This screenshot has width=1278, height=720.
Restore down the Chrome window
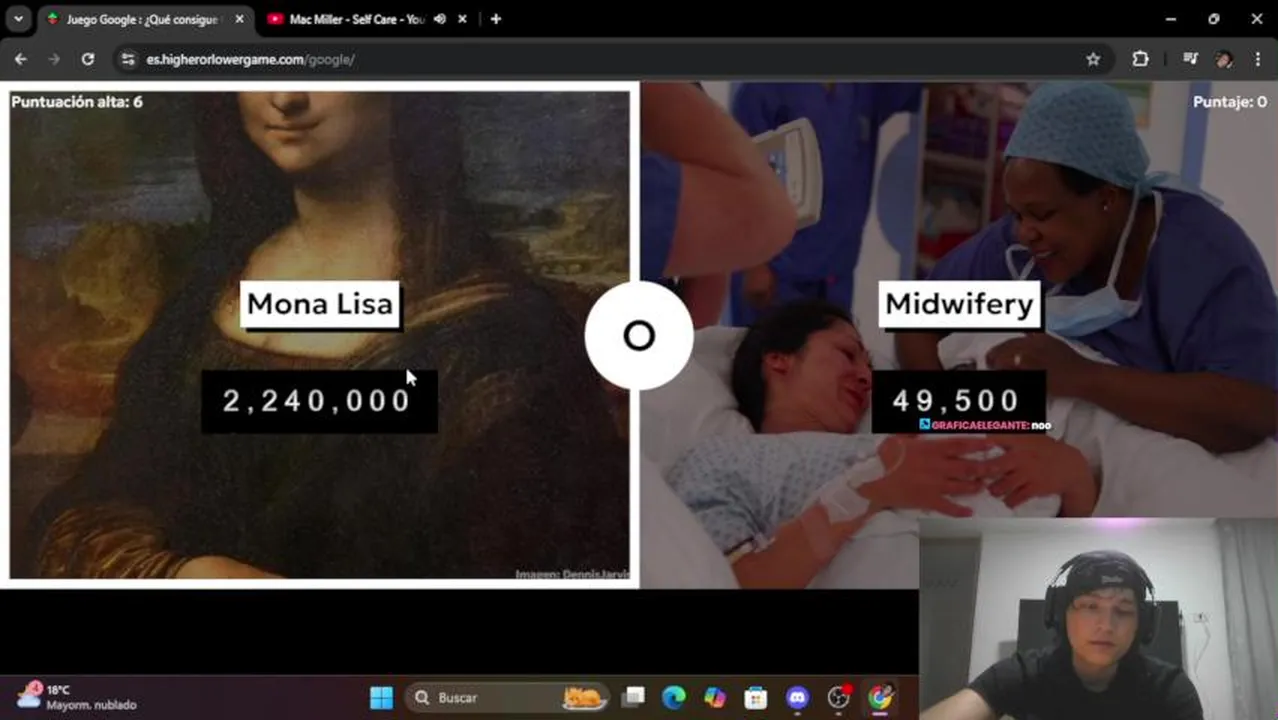click(x=1214, y=19)
